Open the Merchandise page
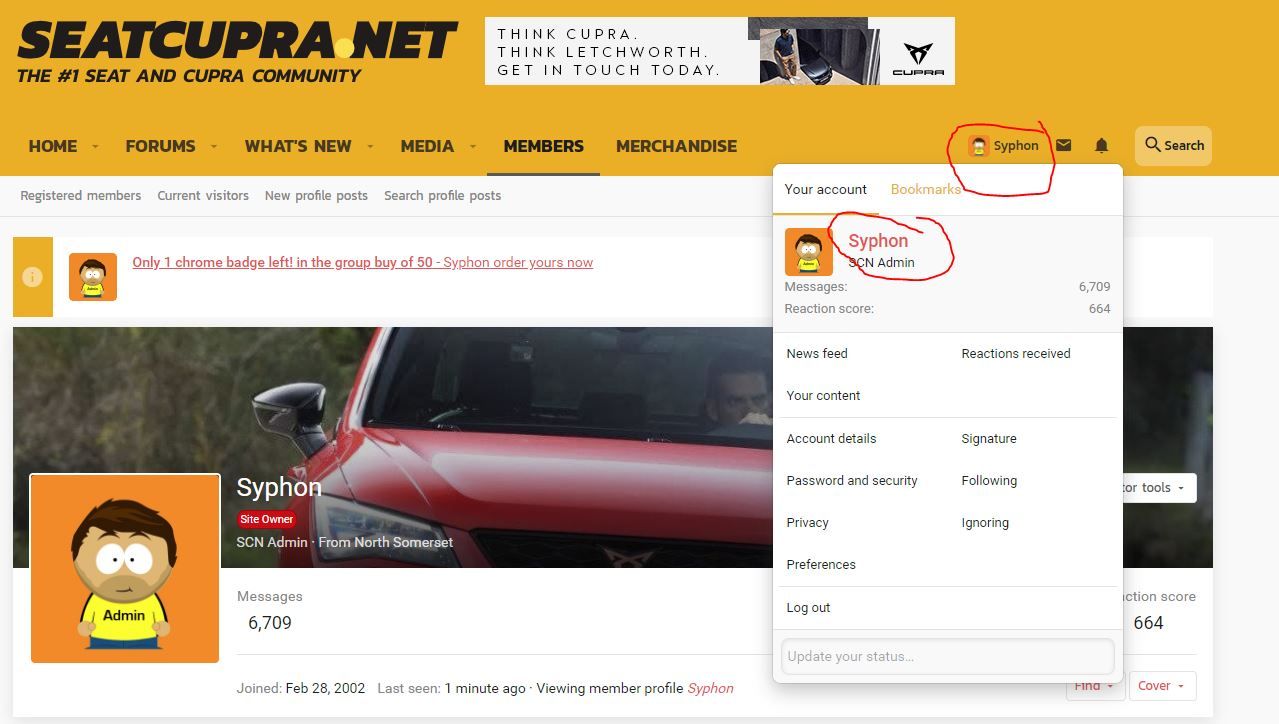 tap(677, 146)
